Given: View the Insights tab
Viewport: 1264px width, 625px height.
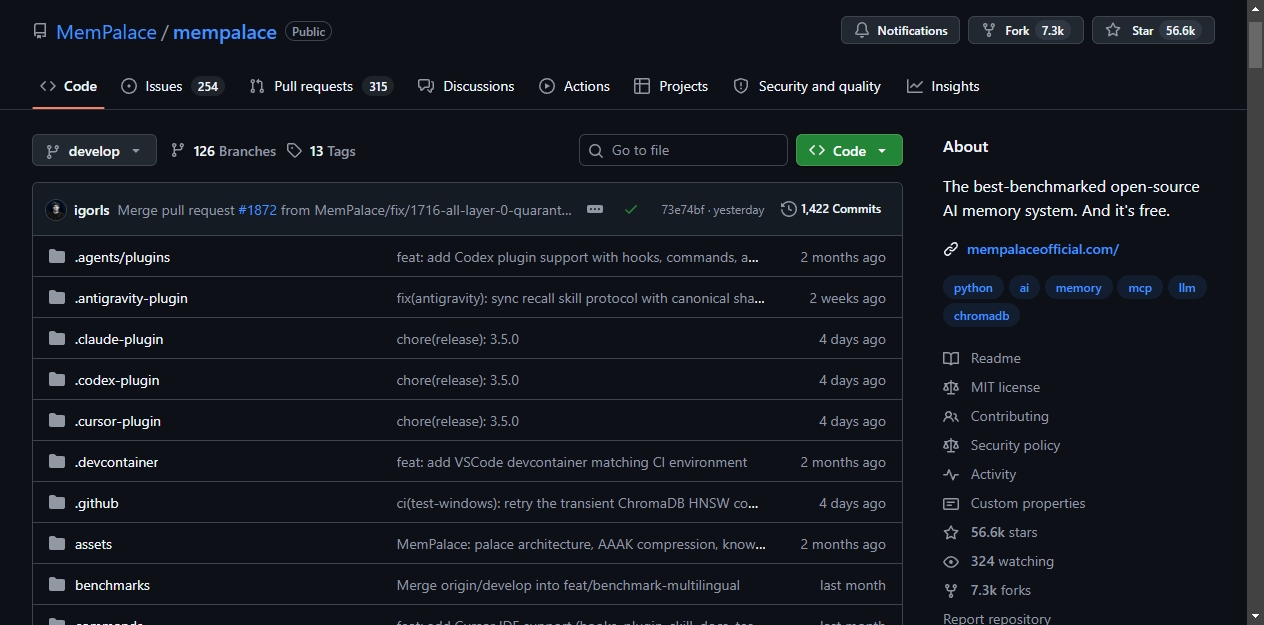Looking at the screenshot, I should click(943, 86).
